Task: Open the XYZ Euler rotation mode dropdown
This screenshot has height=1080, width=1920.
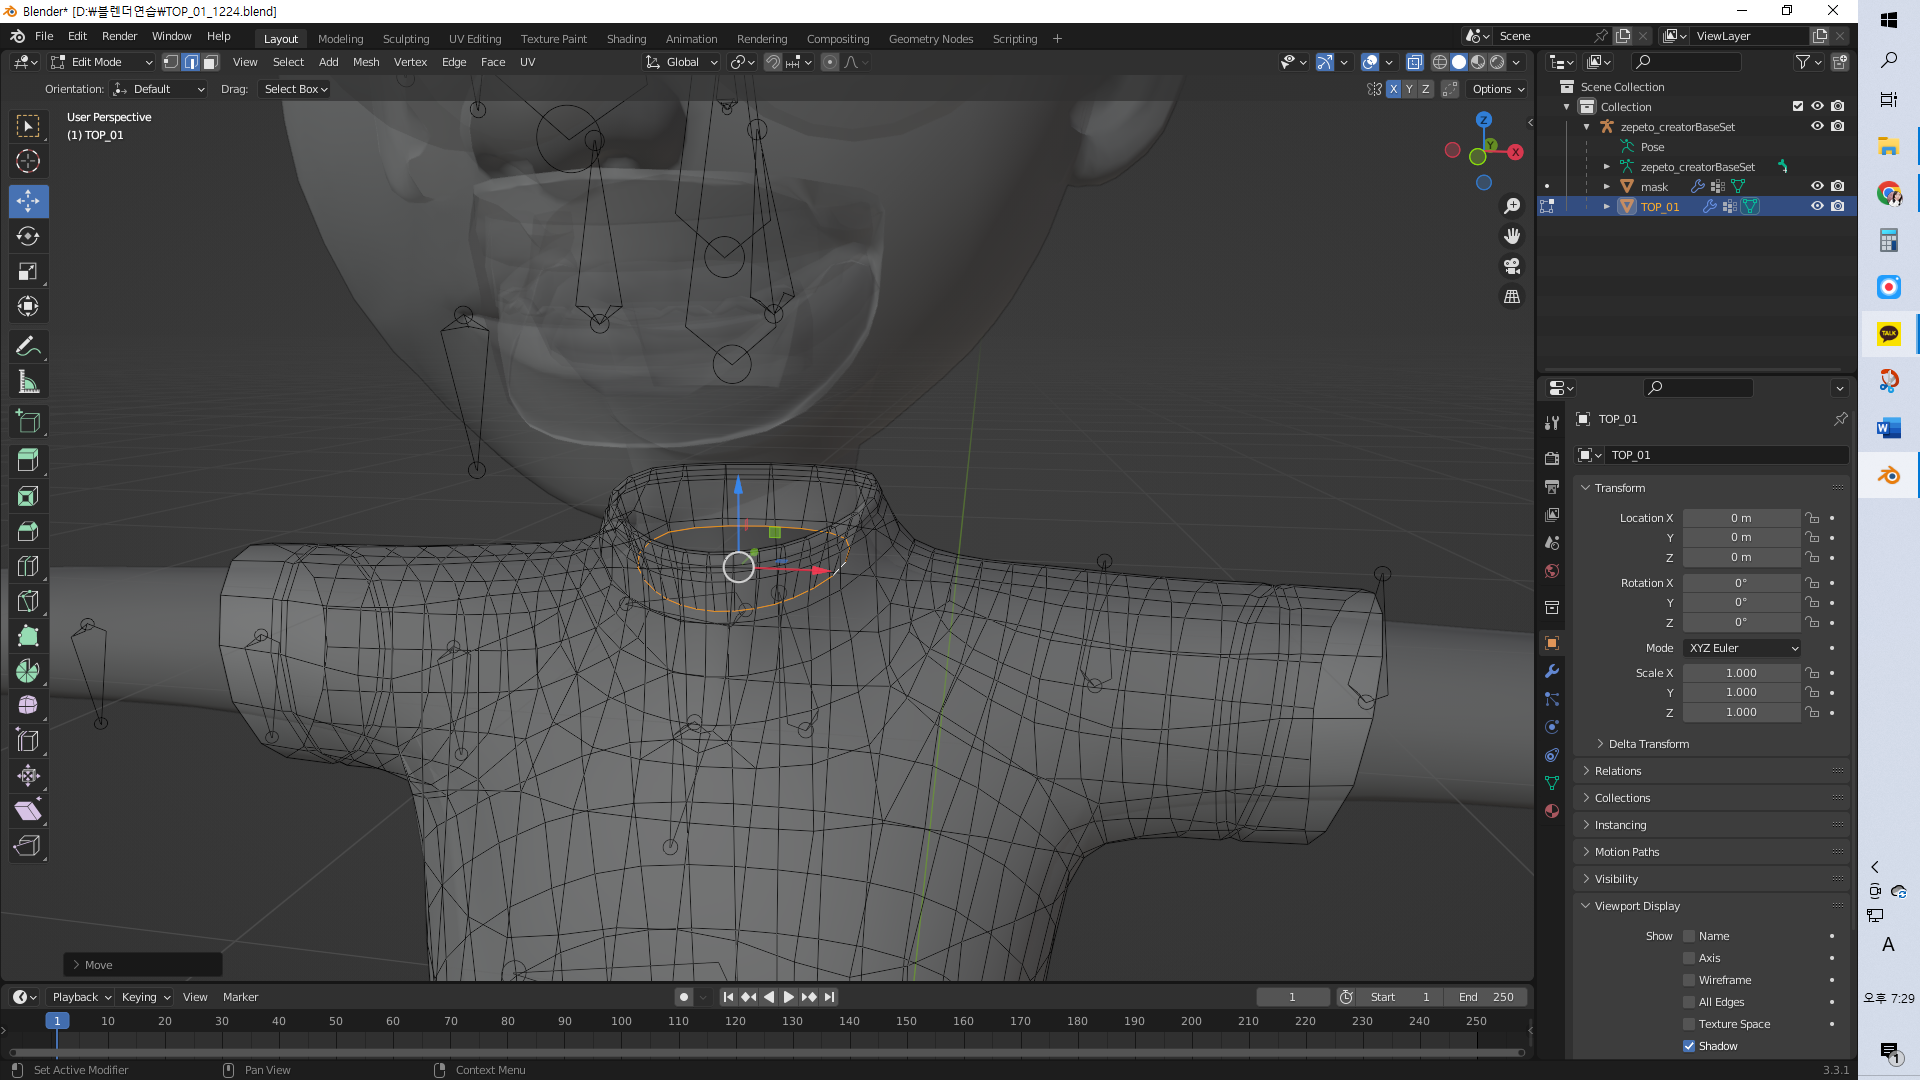Action: (1742, 648)
